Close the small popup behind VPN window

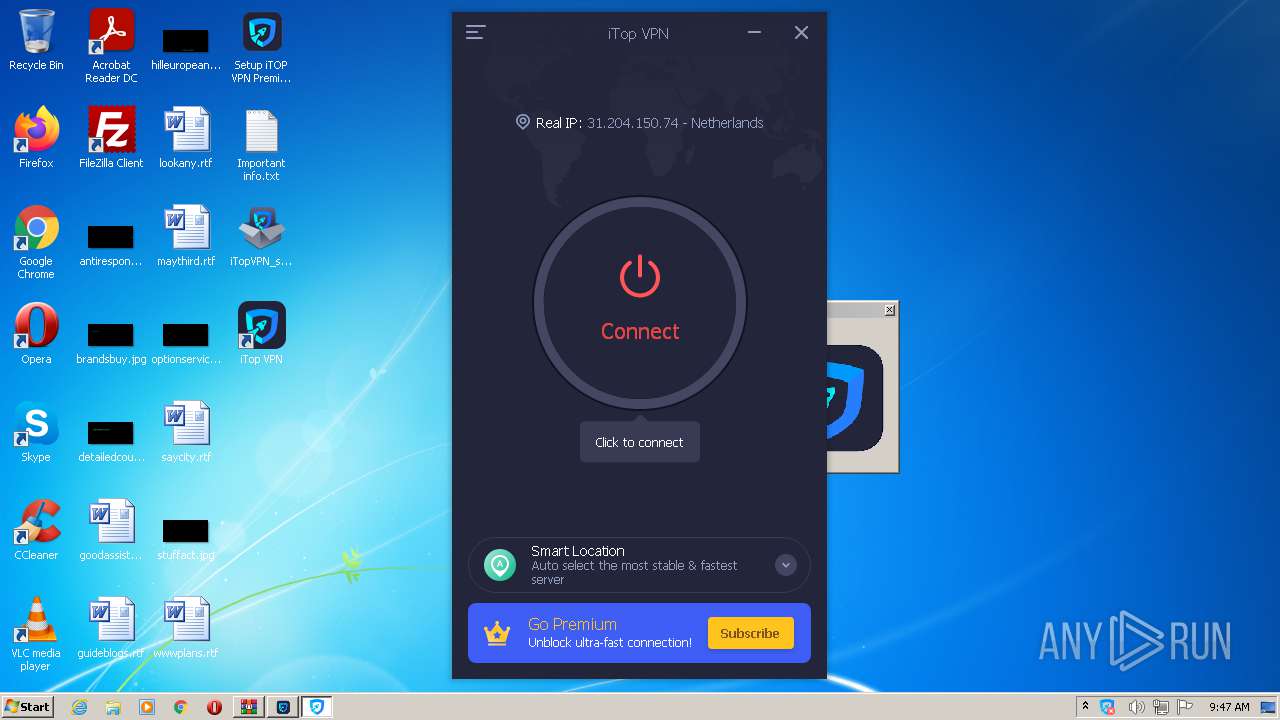889,310
